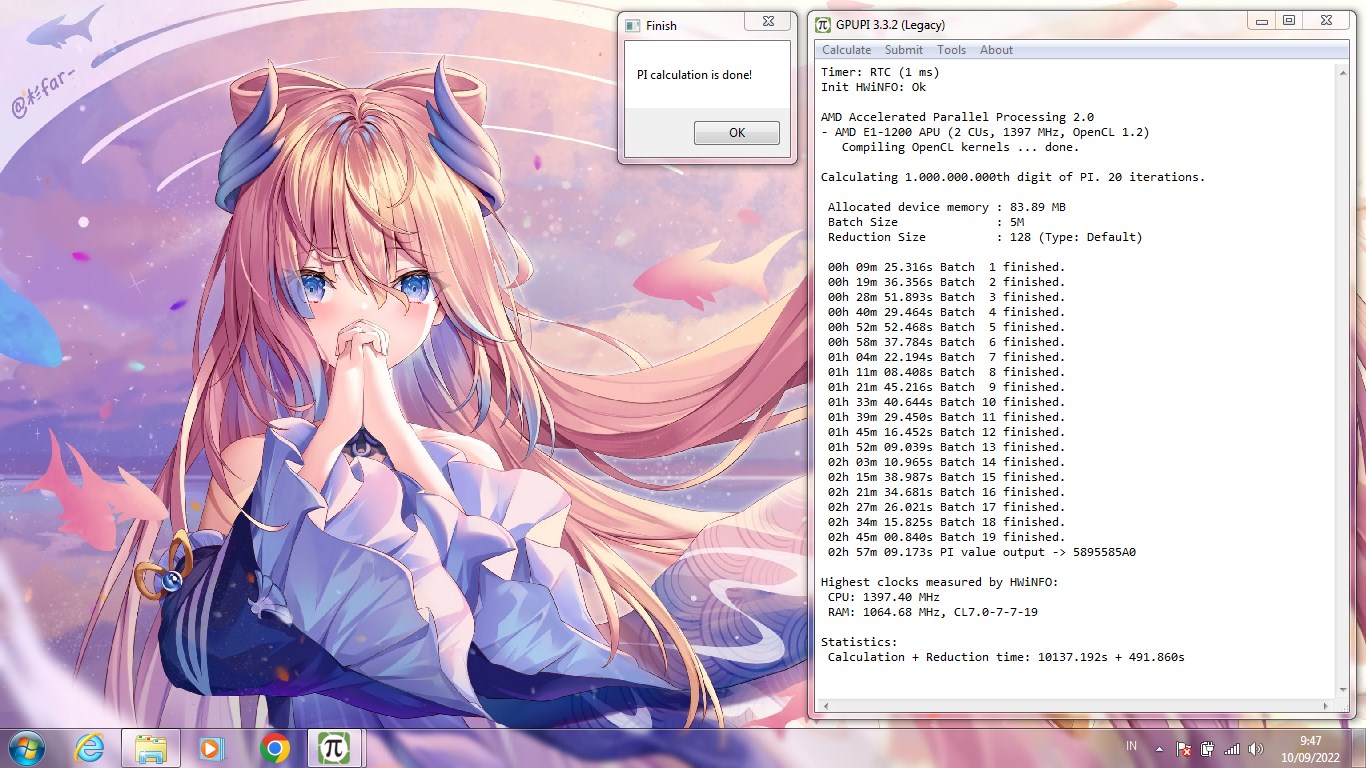
Task: Minimize the GPUPI window
Action: [1263, 20]
